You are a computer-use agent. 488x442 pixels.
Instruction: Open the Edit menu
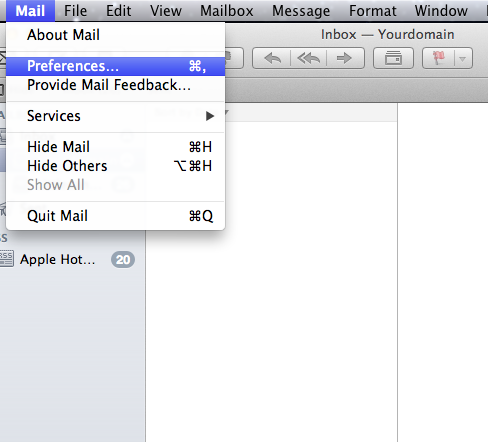click(118, 11)
